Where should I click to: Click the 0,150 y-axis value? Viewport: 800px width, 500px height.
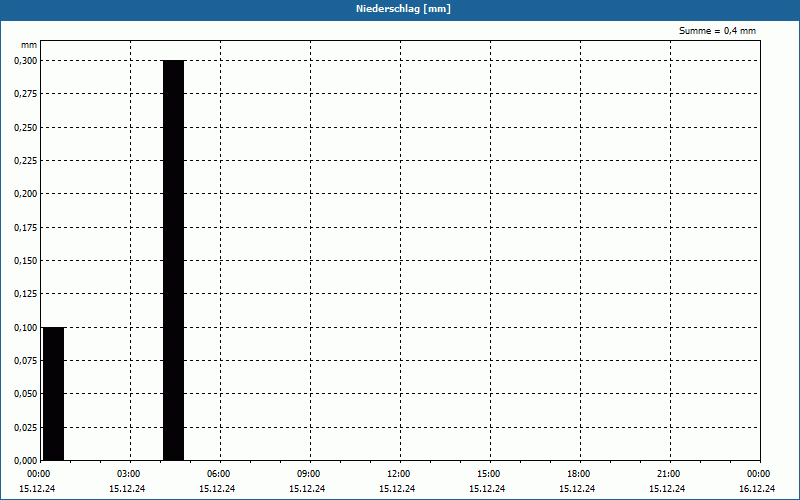click(x=26, y=261)
